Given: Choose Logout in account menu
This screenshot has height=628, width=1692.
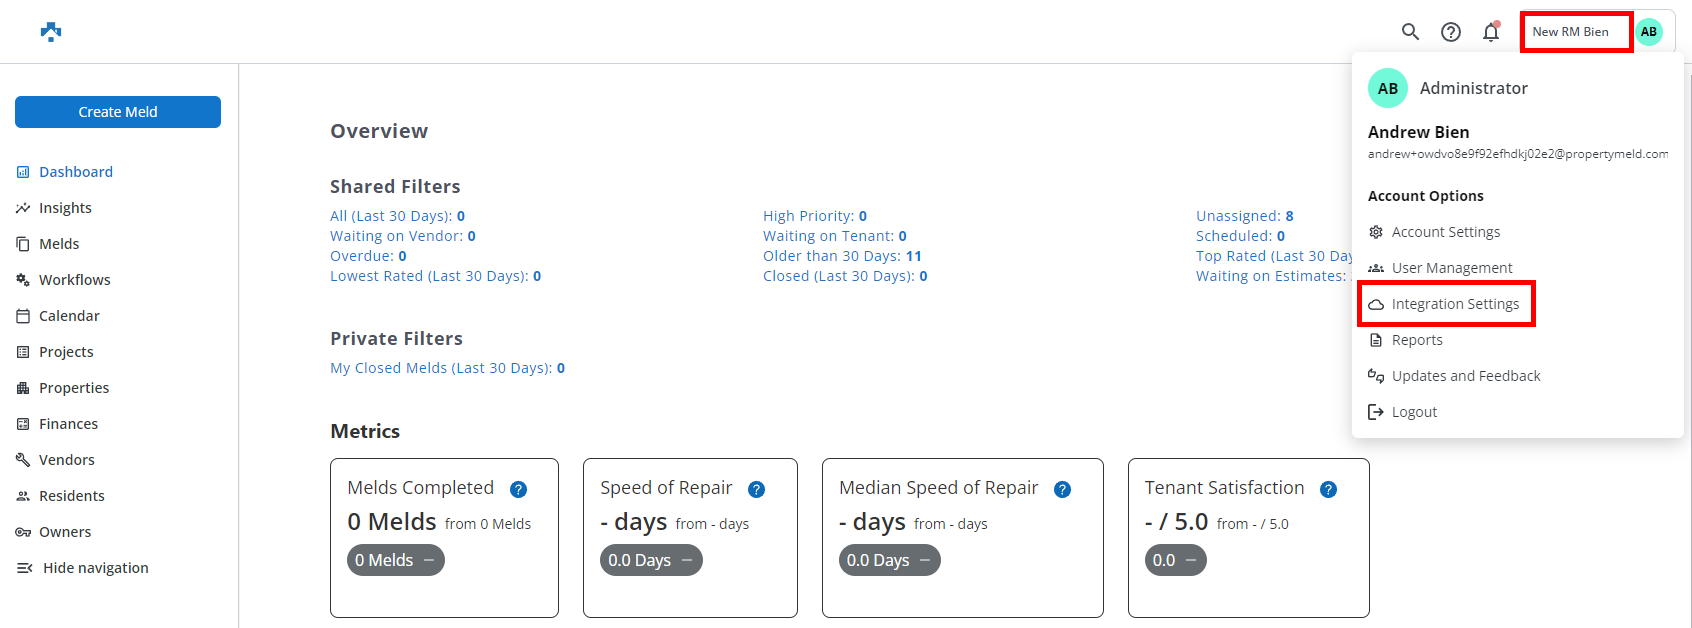Looking at the screenshot, I should click(1413, 412).
